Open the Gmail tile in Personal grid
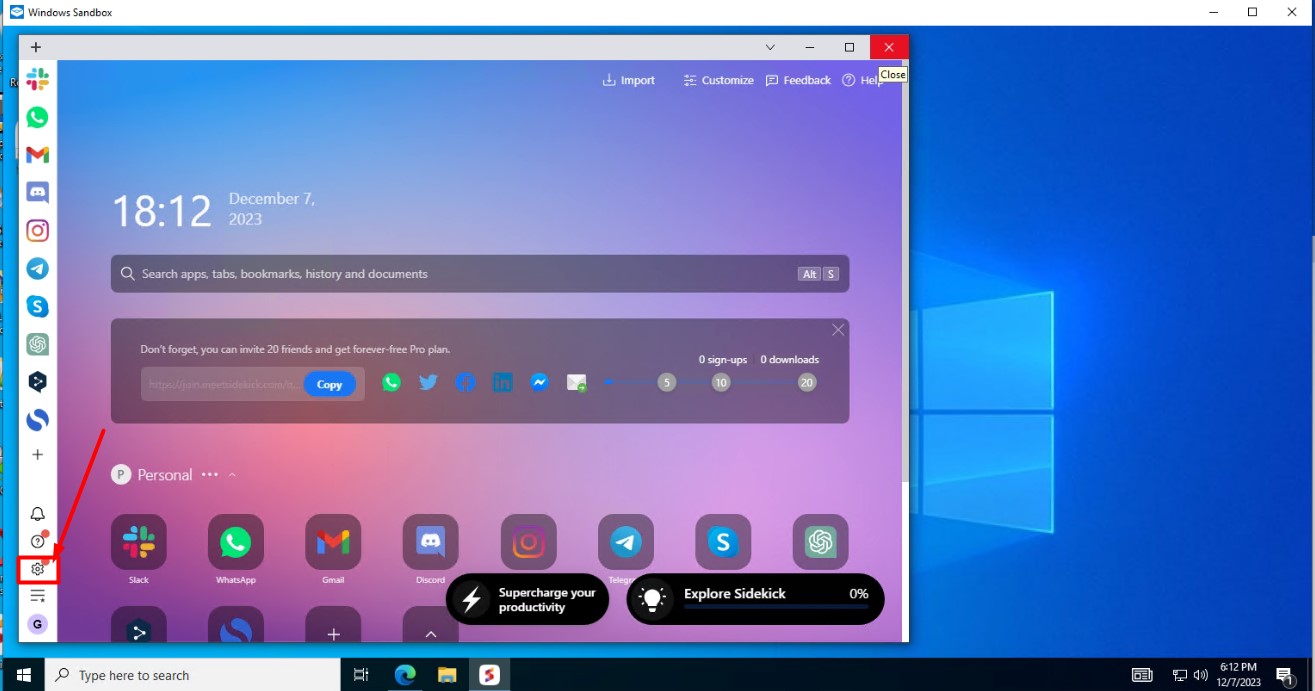Viewport: 1315px width, 691px height. pyautogui.click(x=333, y=542)
